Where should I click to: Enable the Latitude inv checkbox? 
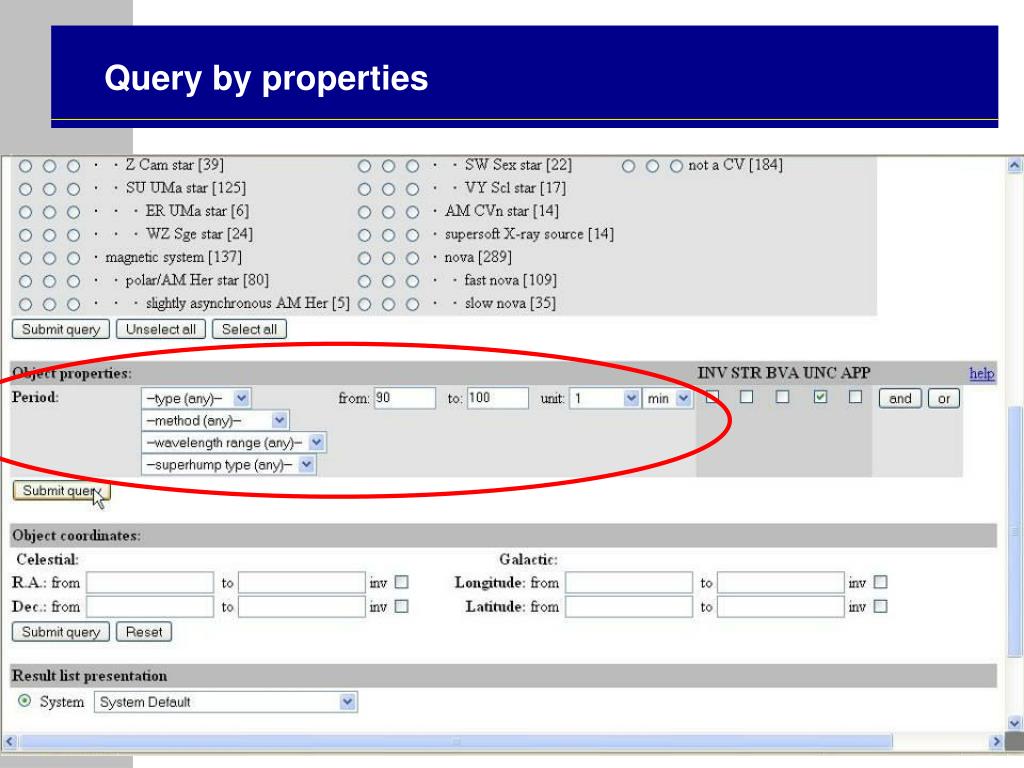[x=880, y=607]
